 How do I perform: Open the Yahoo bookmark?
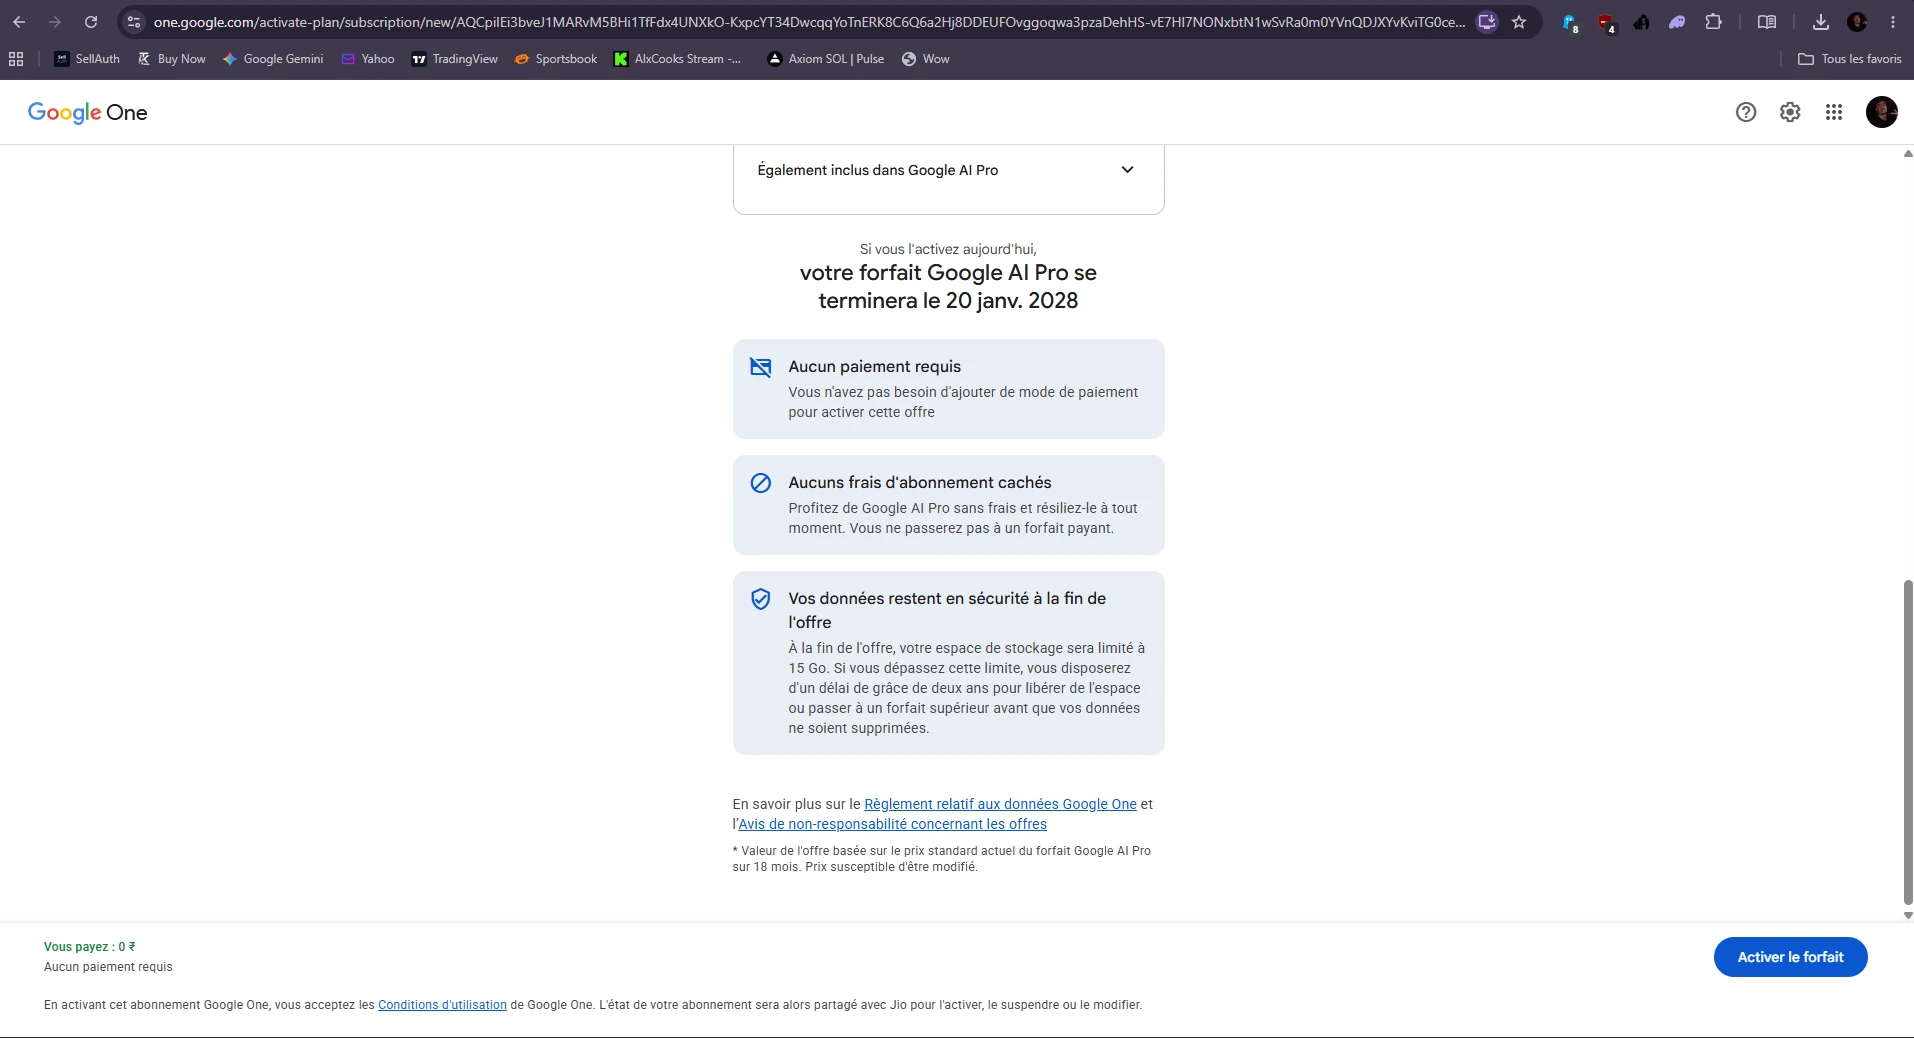pos(368,59)
